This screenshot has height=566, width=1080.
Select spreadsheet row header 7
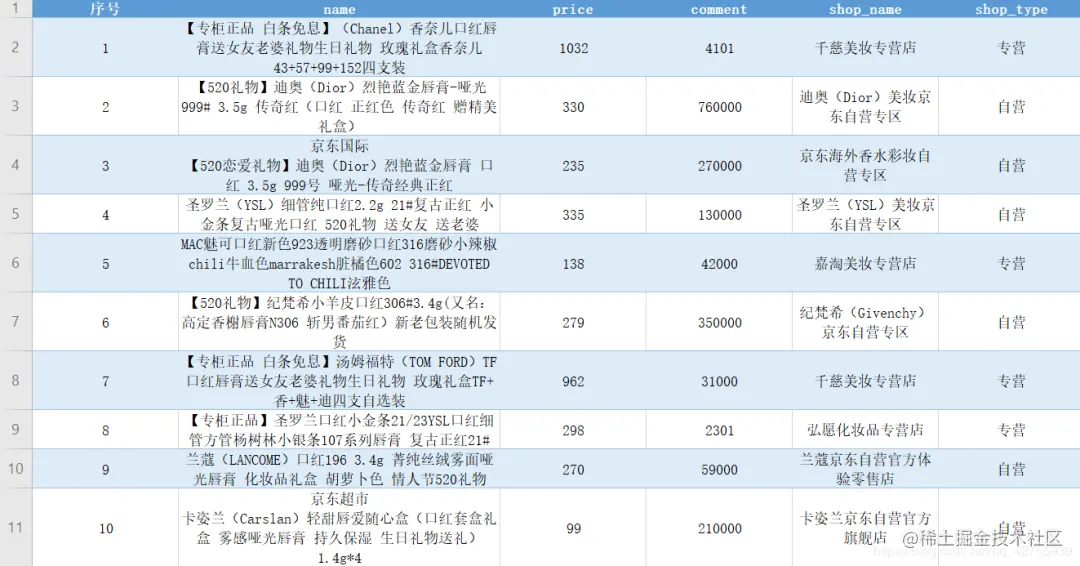click(16, 322)
